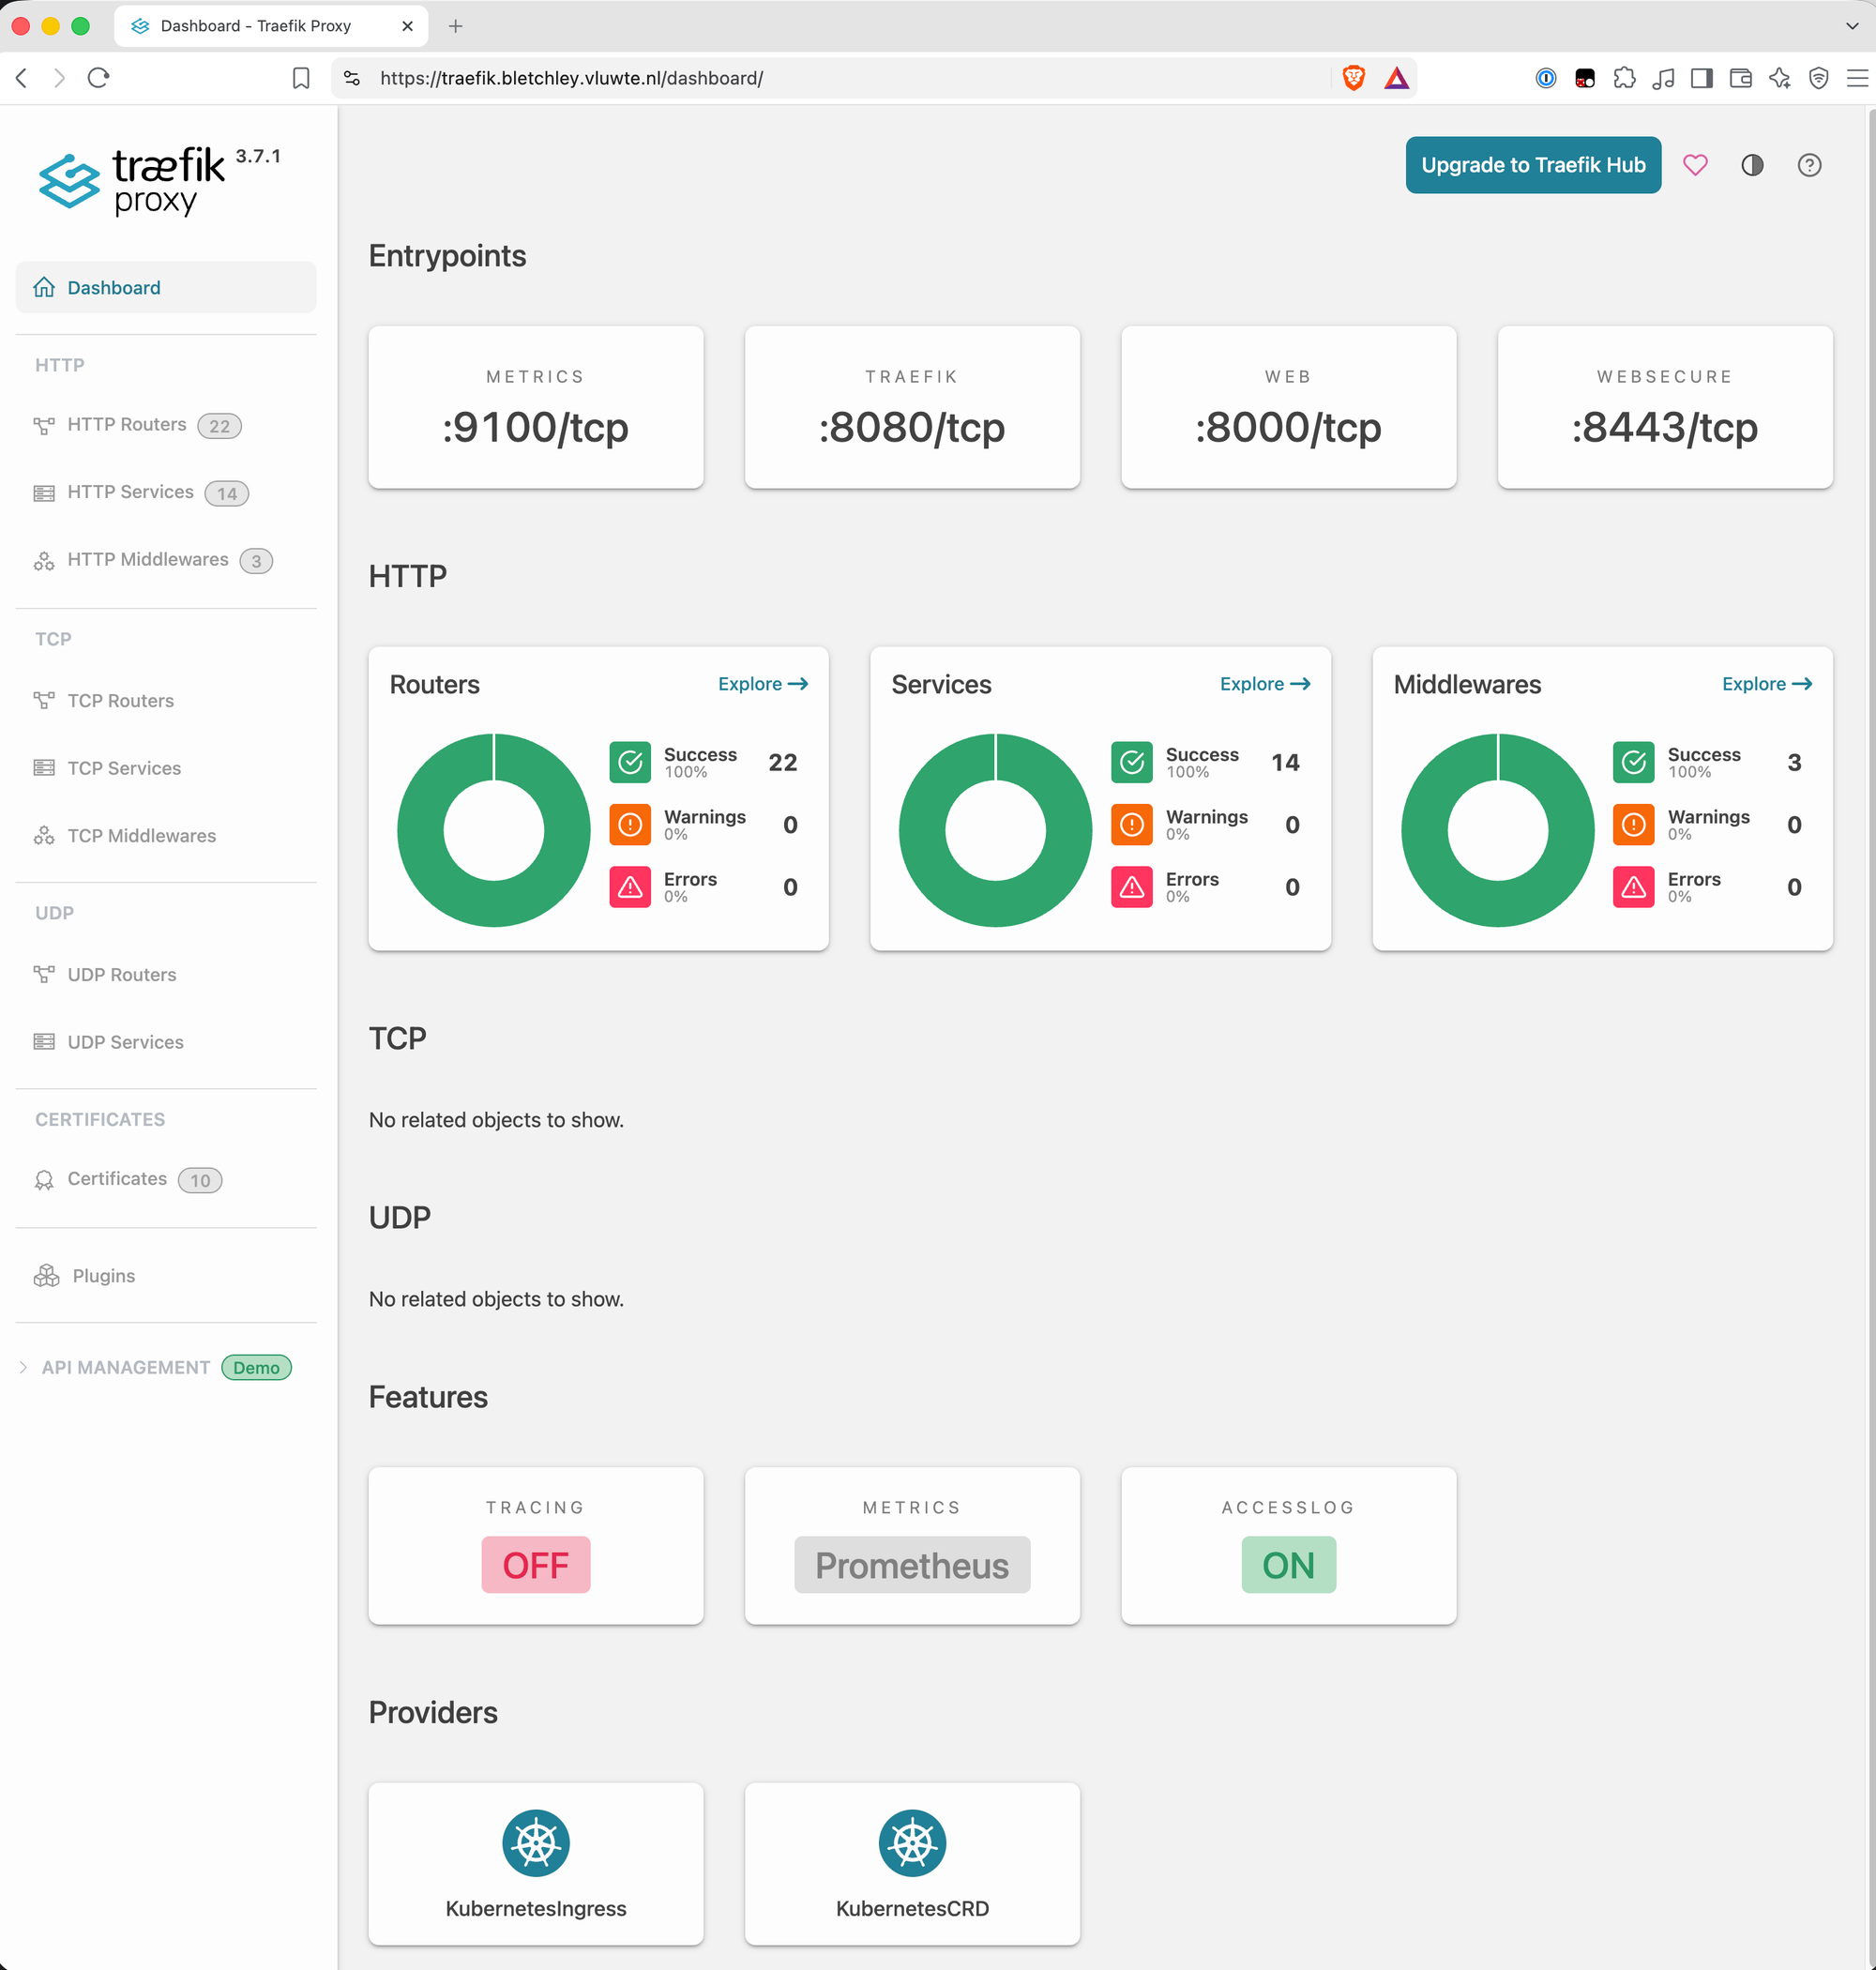The height and width of the screenshot is (1970, 1876).
Task: Open the extensions puzzle icon
Action: 1624,78
